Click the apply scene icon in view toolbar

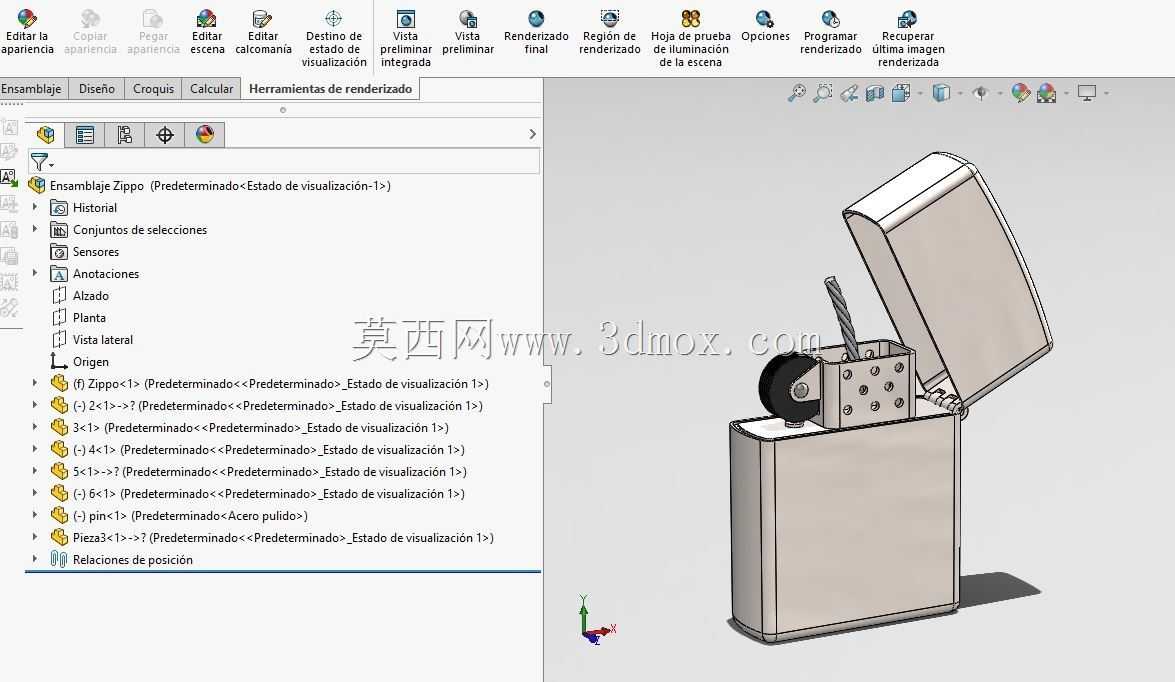point(1047,93)
